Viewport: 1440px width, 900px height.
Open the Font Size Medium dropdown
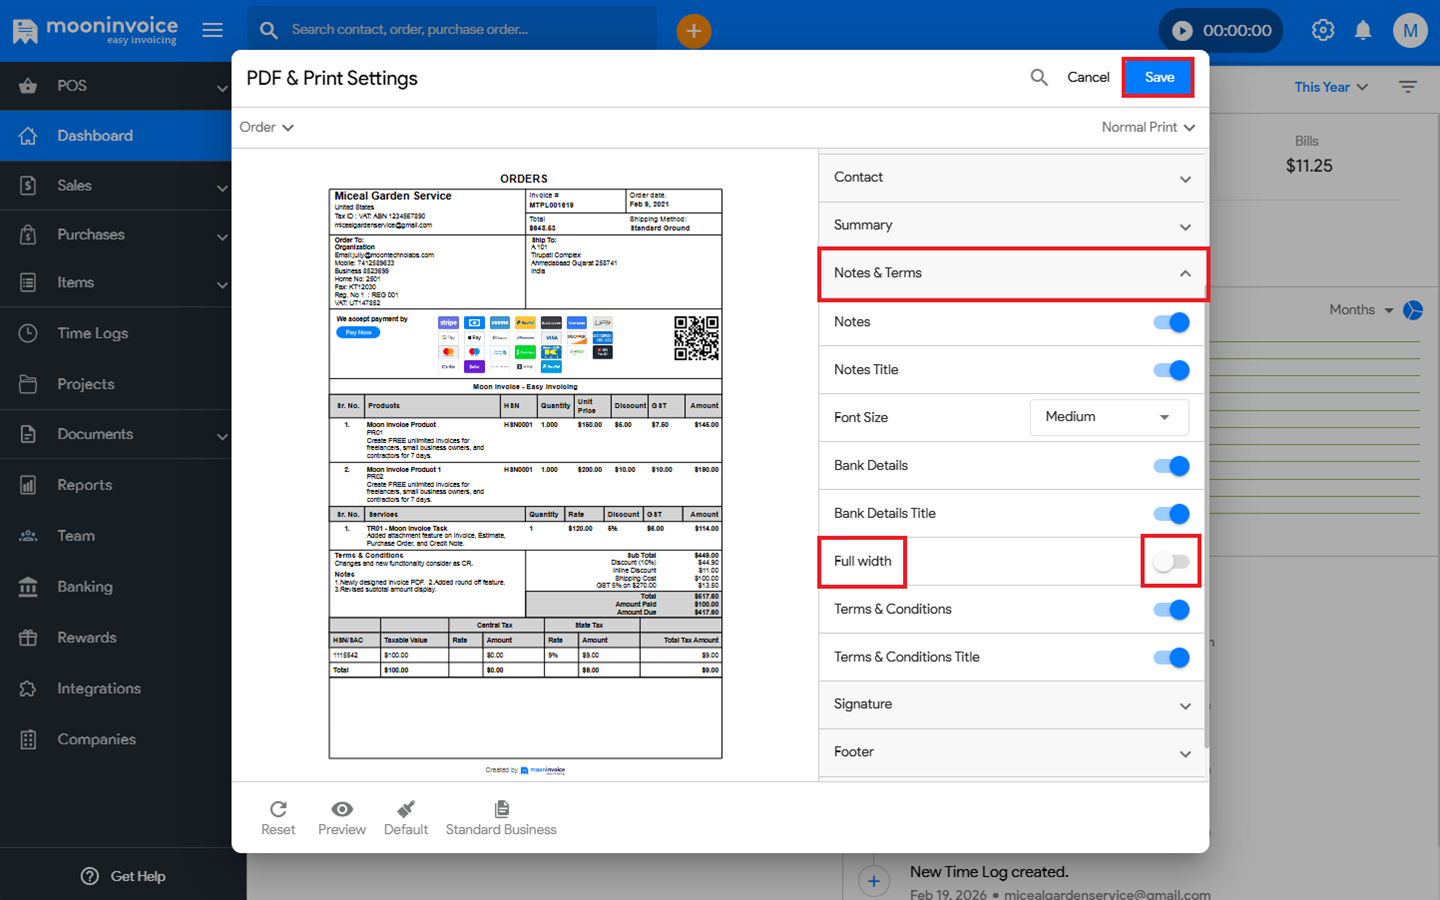(x=1108, y=417)
